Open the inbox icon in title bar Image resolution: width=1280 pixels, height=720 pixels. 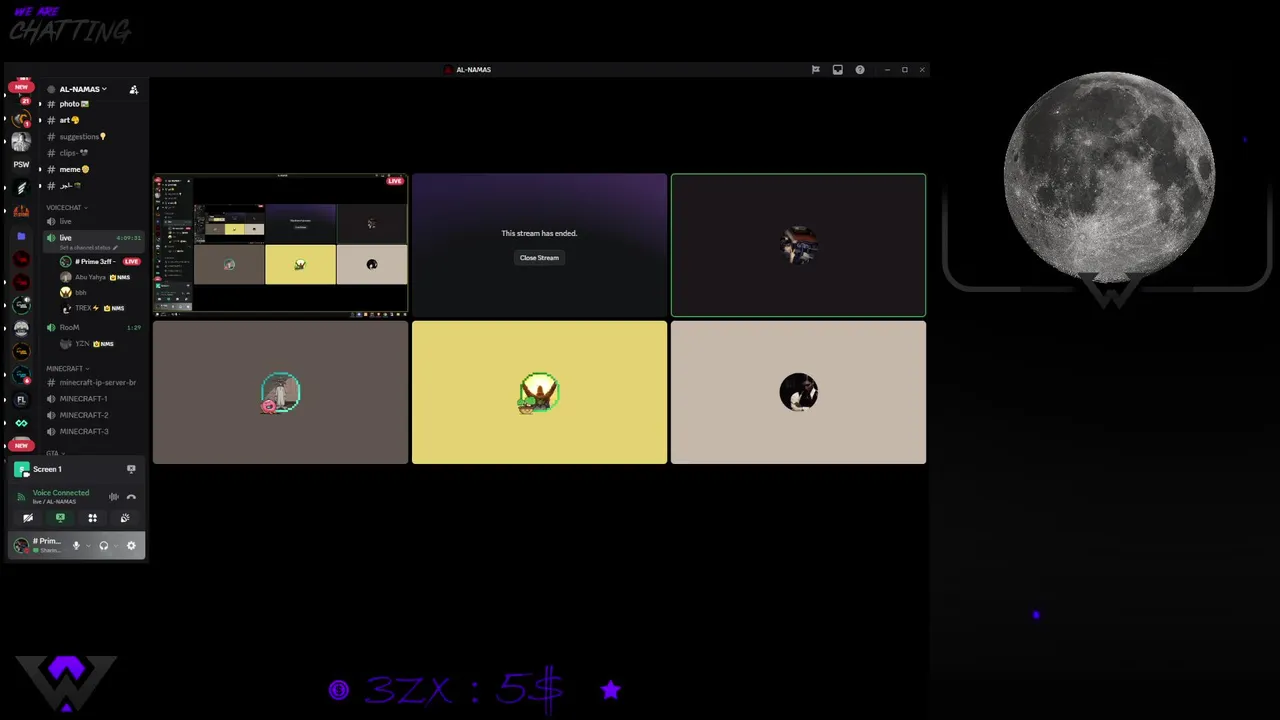pyautogui.click(x=837, y=70)
